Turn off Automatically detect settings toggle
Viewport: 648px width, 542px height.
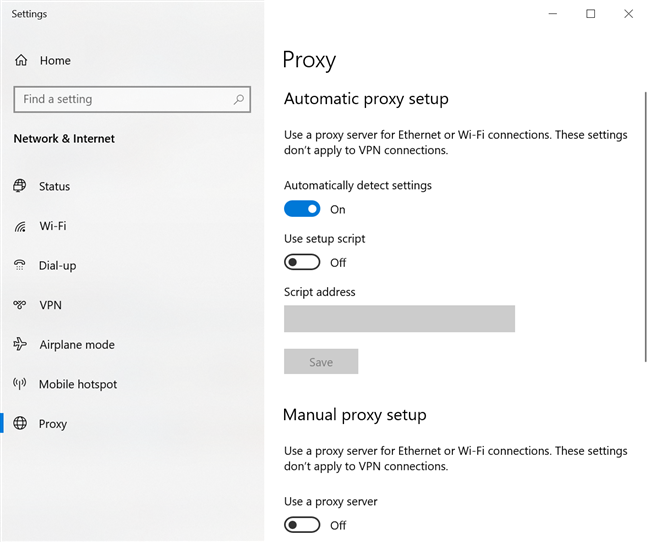tap(302, 209)
